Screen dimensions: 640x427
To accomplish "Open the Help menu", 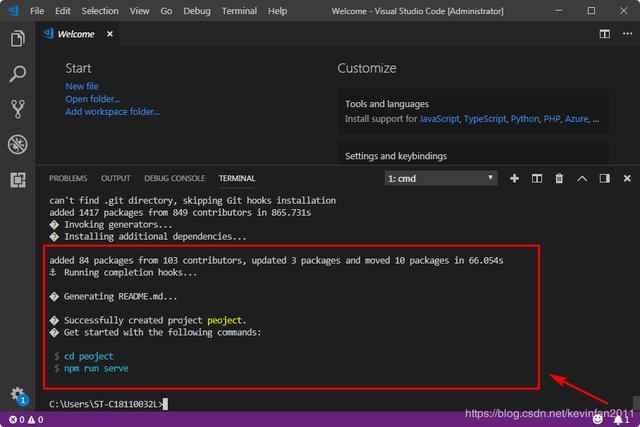I will click(278, 11).
